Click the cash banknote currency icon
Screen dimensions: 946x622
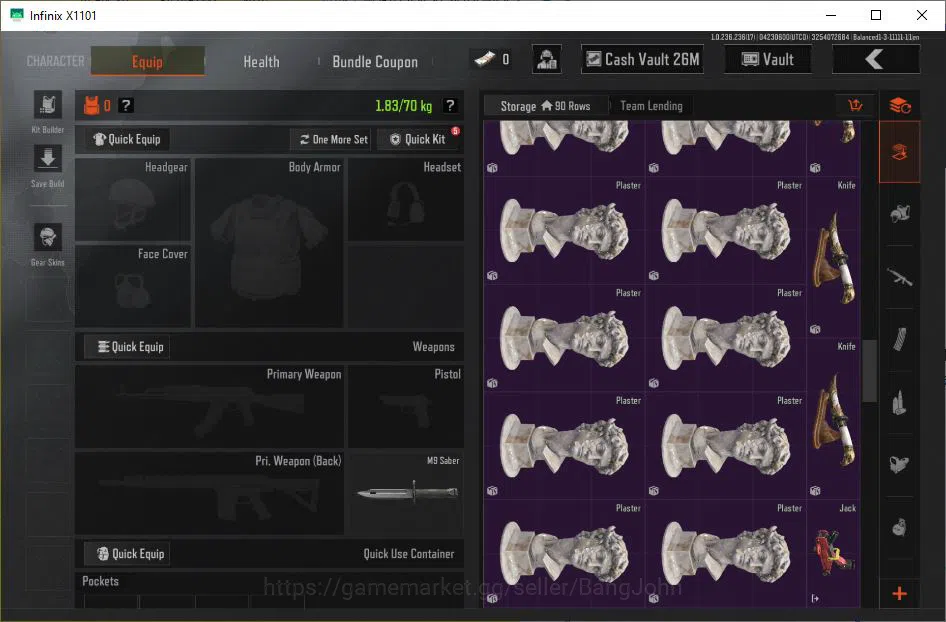pos(484,59)
